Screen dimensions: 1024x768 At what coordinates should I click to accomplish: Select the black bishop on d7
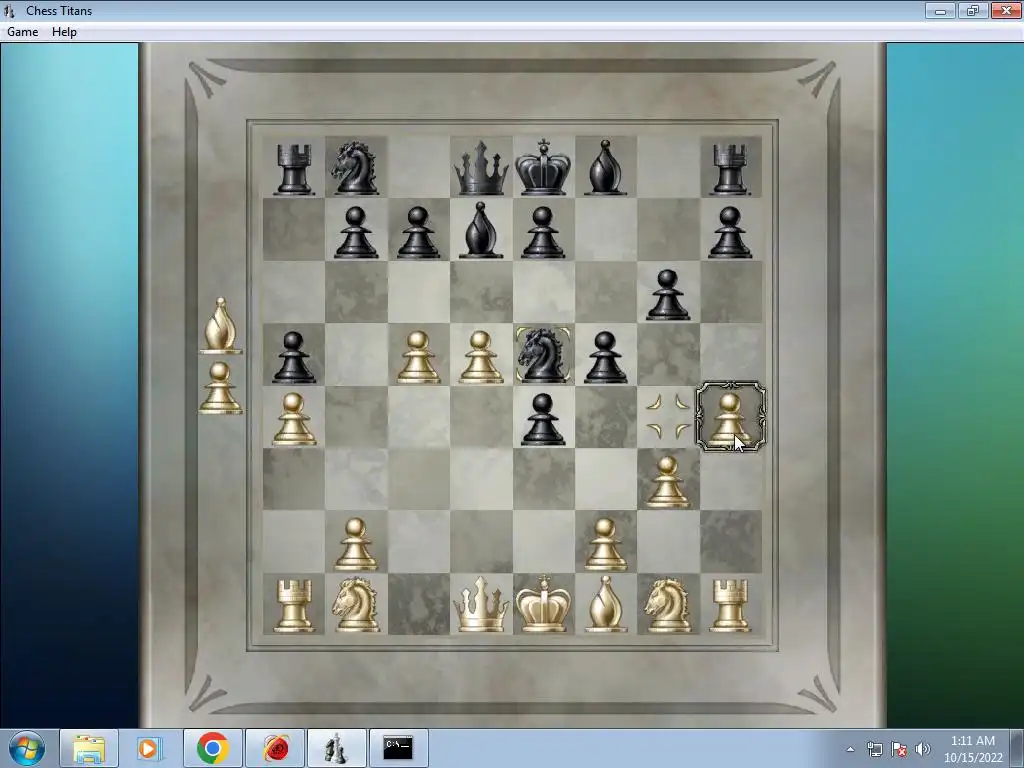[x=481, y=230]
